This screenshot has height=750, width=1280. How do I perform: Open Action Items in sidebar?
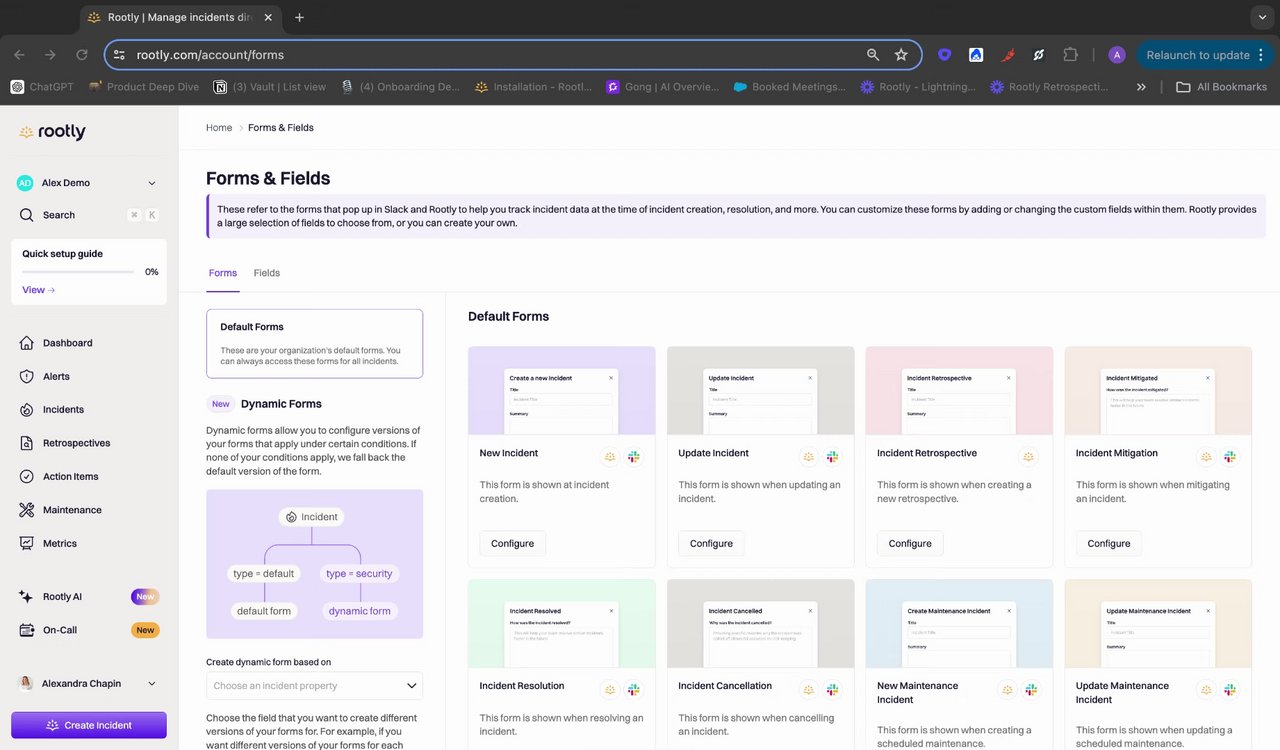click(x=70, y=477)
